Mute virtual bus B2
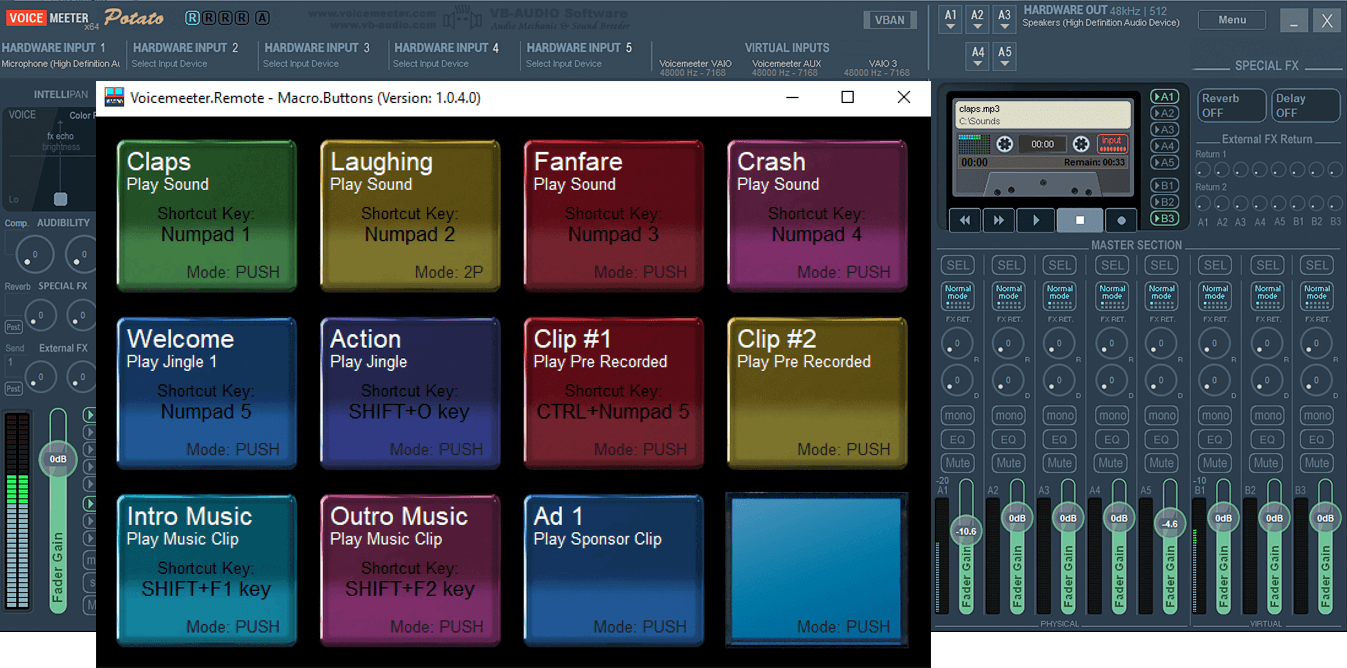 [x=1266, y=463]
